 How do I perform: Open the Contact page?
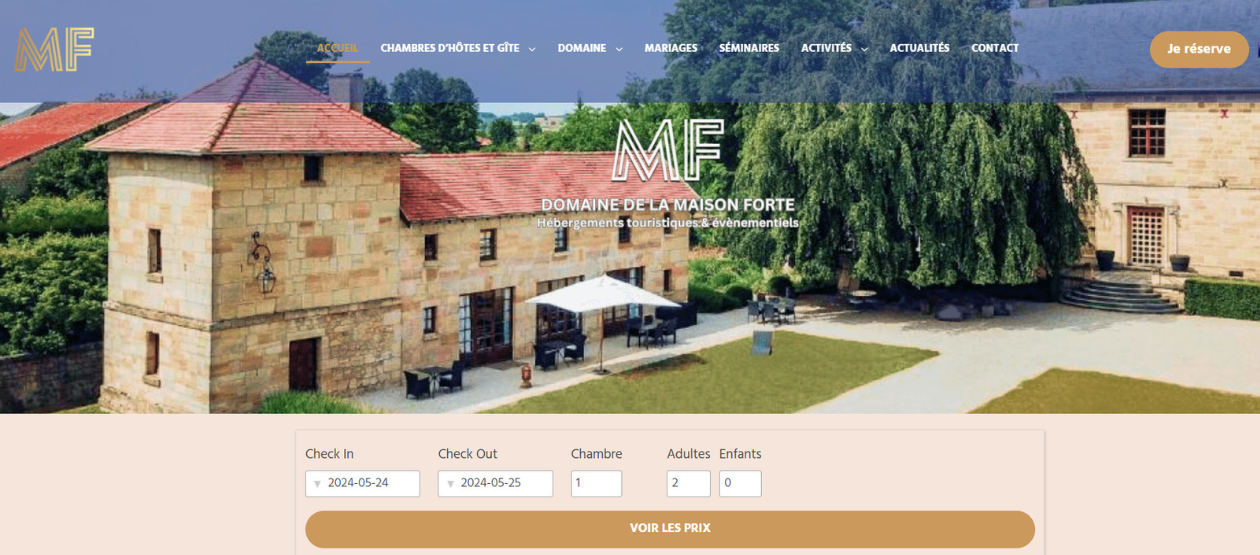pos(995,48)
